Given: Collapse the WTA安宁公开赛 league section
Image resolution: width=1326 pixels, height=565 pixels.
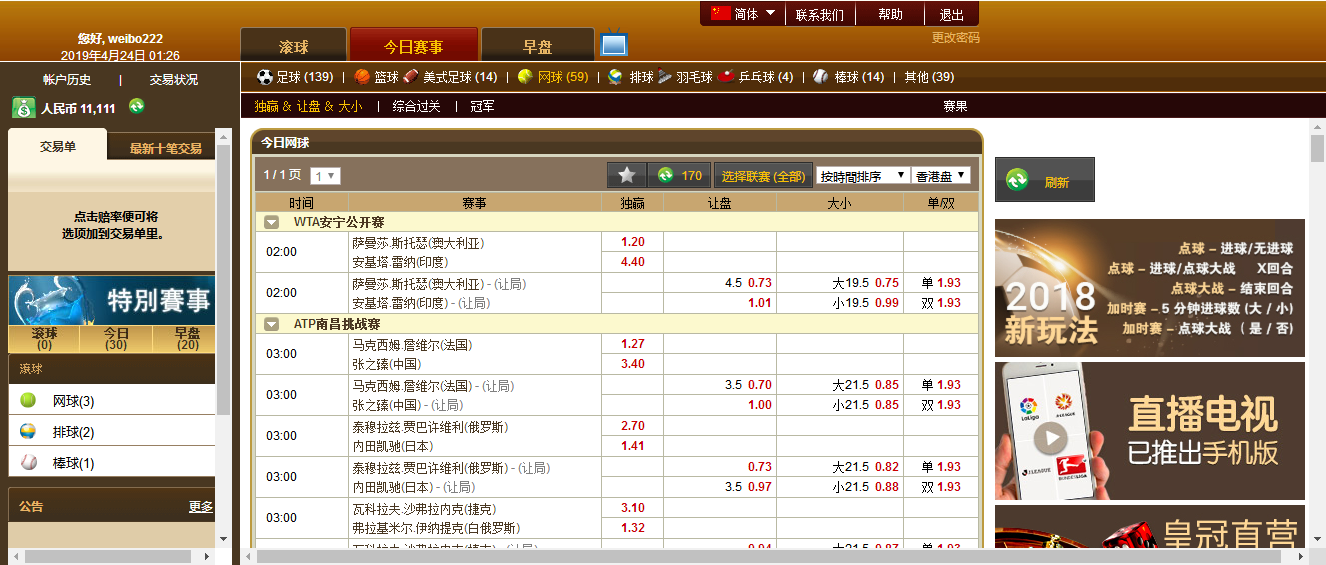Looking at the screenshot, I should [x=271, y=222].
